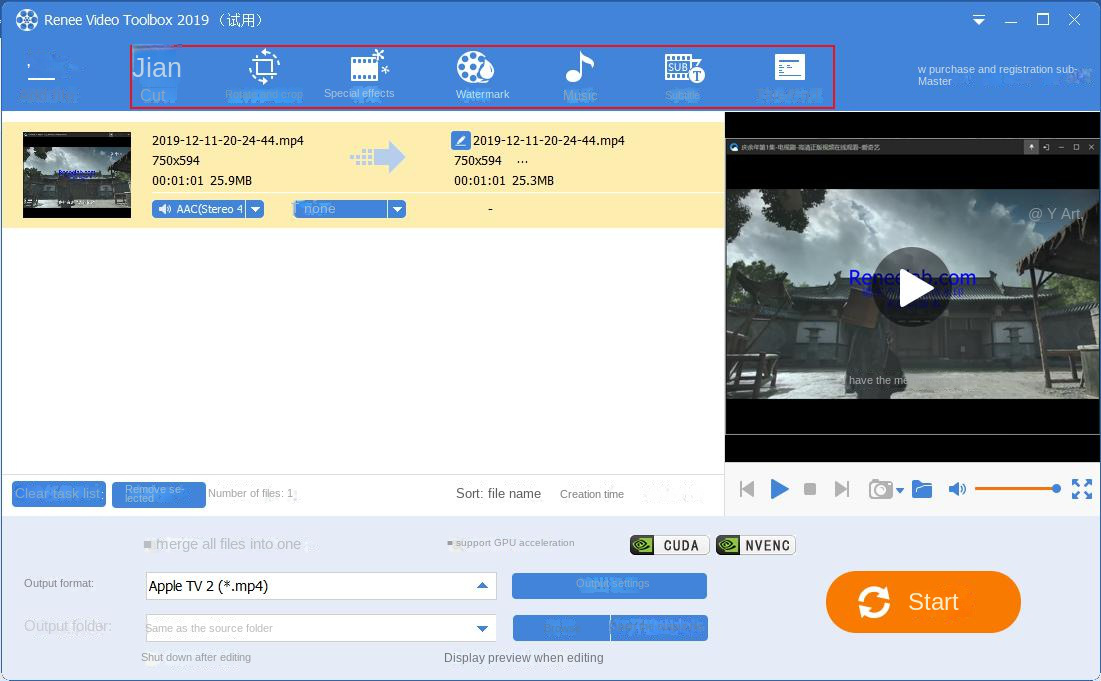Viewport: 1101px width, 681px height.
Task: Adjust the volume slider in the preview
Action: [x=1017, y=489]
